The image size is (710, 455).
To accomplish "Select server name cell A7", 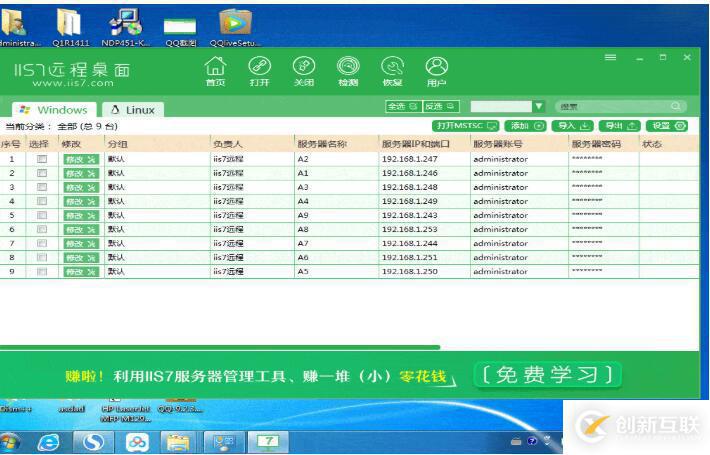I will pyautogui.click(x=303, y=243).
